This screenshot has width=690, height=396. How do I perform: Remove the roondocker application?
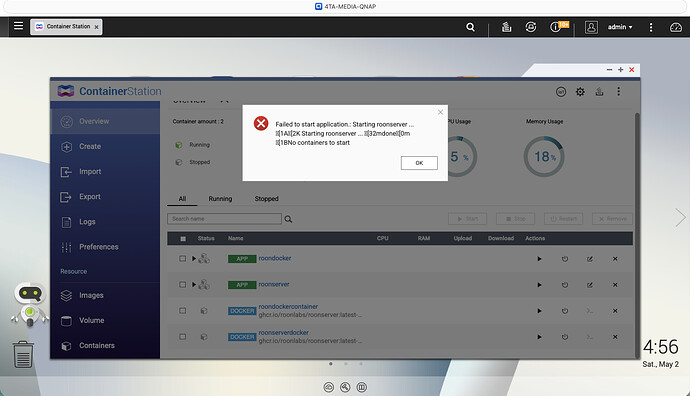tap(615, 259)
